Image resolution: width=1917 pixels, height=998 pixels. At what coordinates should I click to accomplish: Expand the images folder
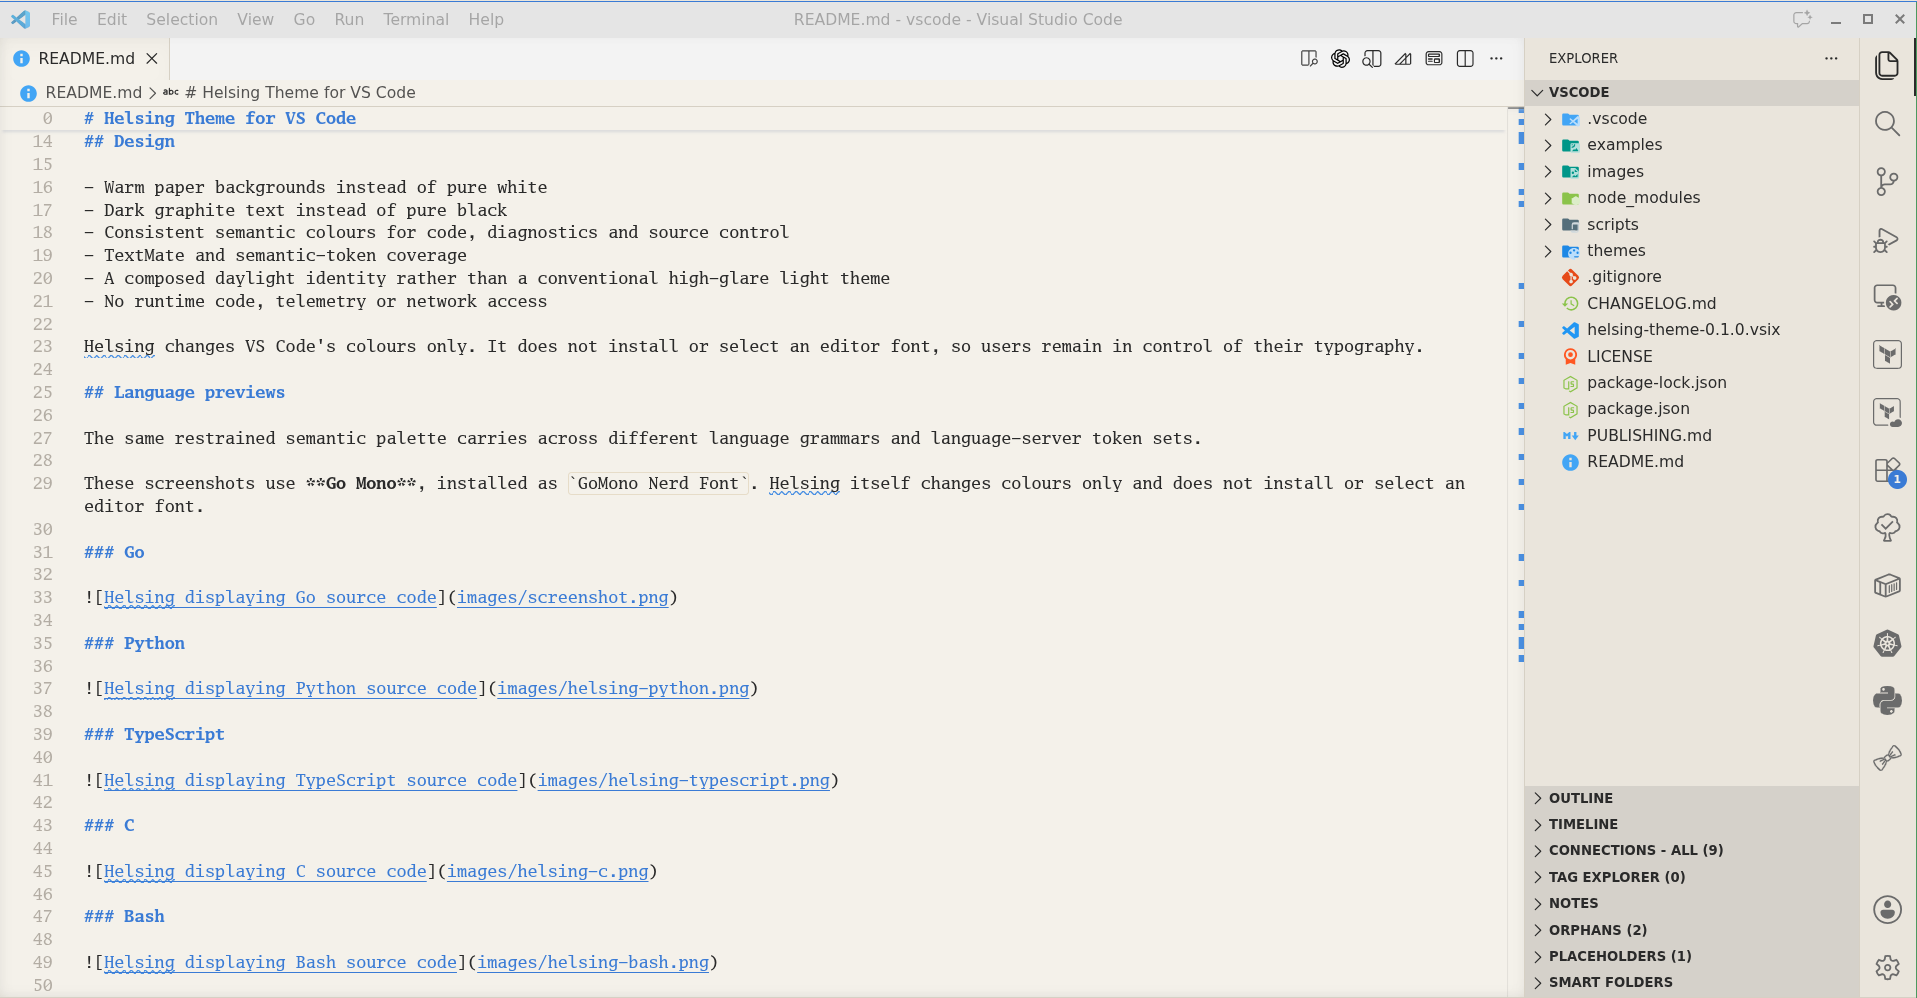(x=1692, y=171)
